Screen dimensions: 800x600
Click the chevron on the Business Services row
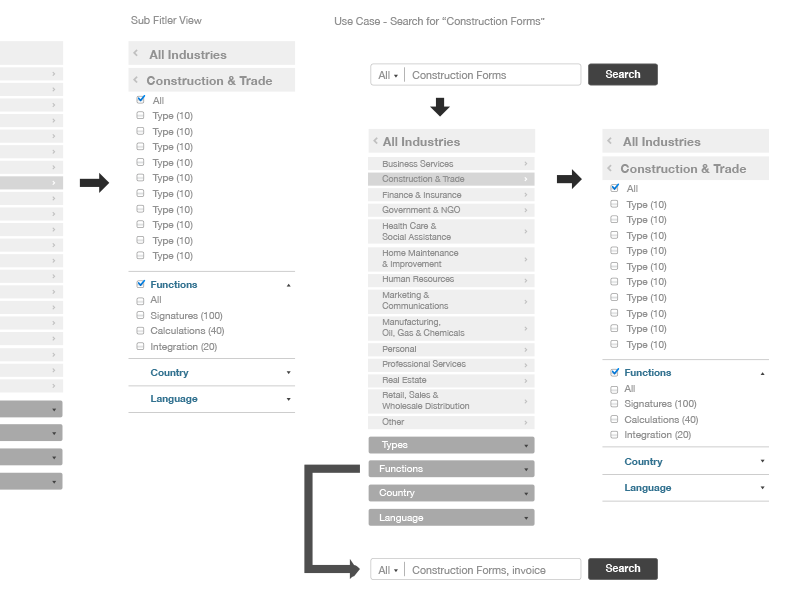tap(526, 164)
